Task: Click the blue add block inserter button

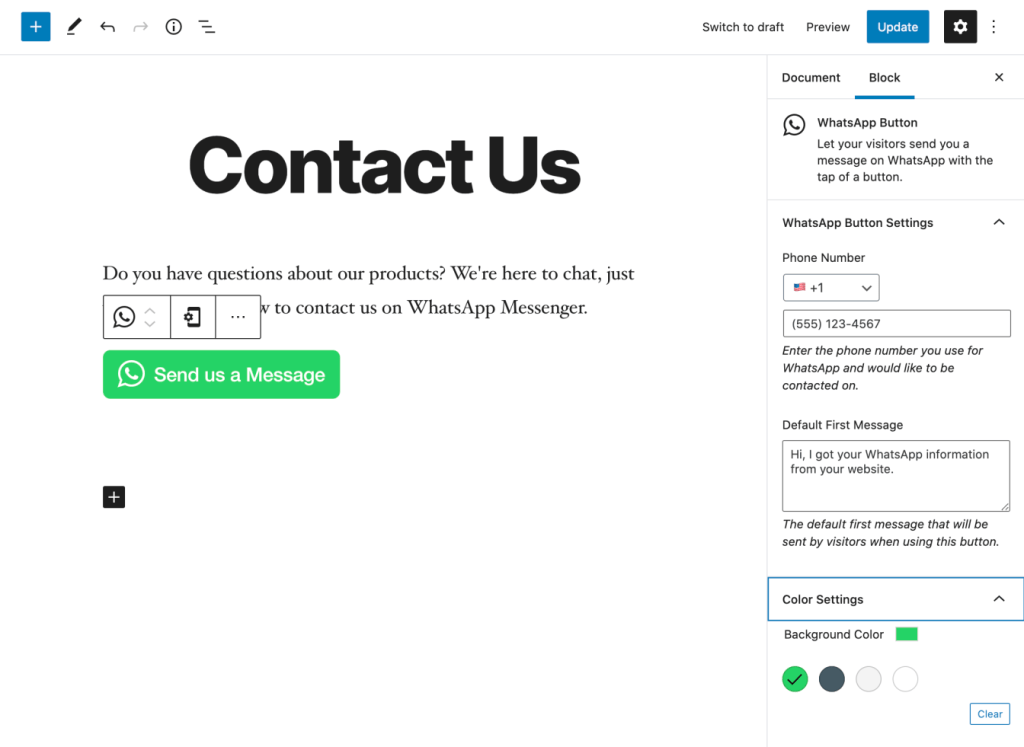Action: (35, 27)
